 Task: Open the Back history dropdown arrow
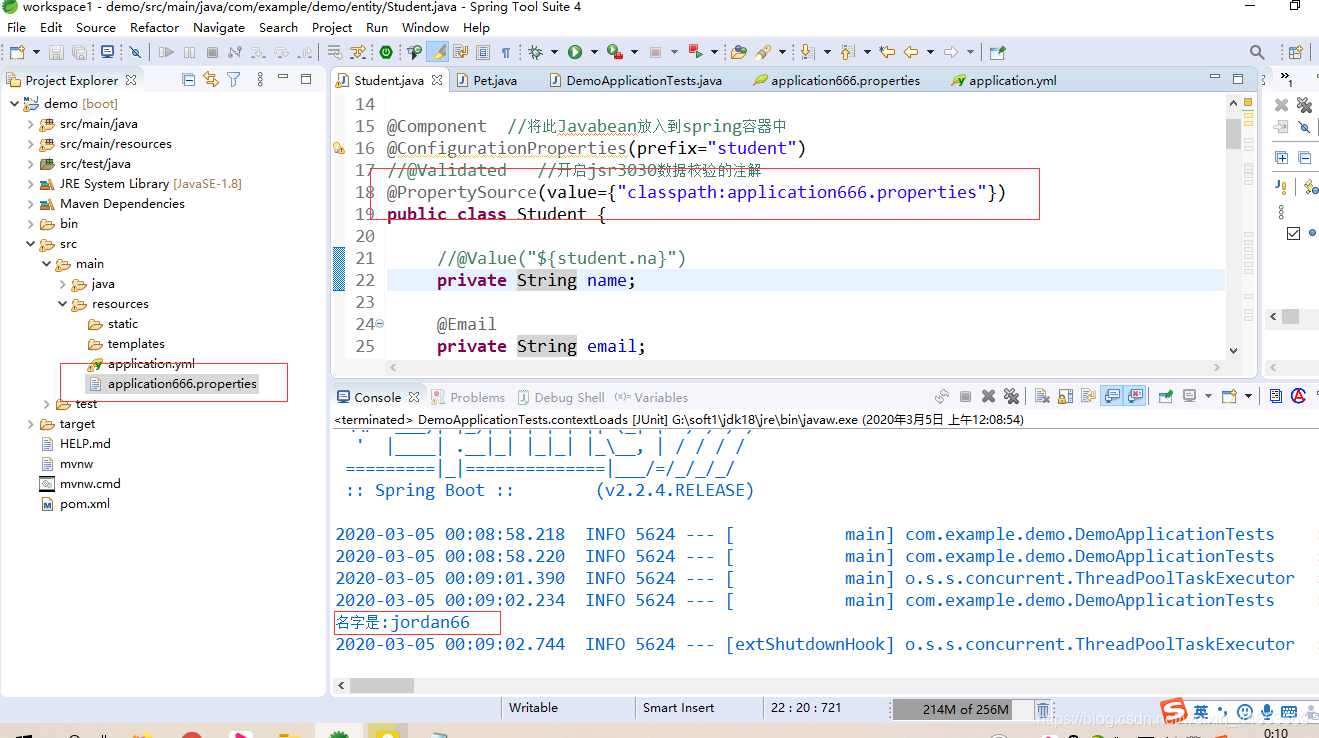930,52
